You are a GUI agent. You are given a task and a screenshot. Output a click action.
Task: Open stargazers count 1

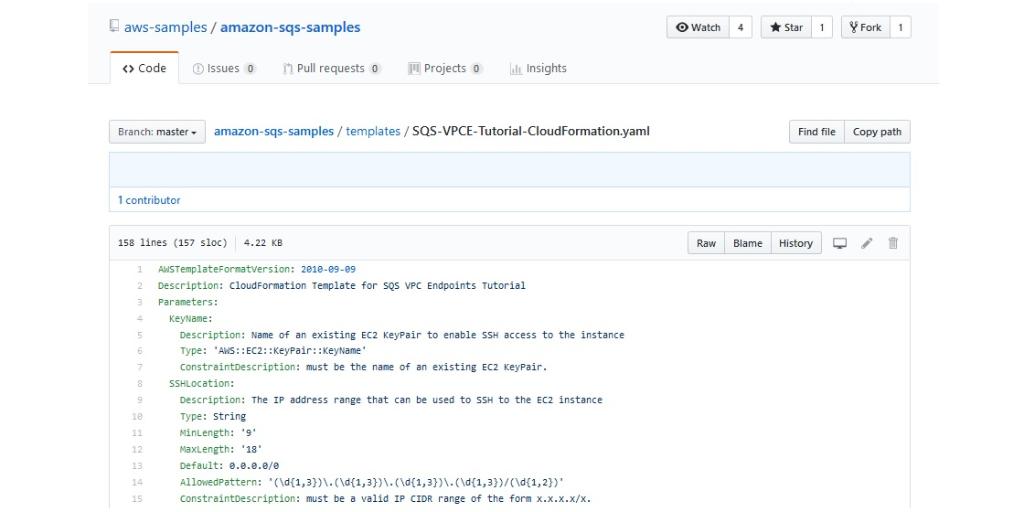822,27
